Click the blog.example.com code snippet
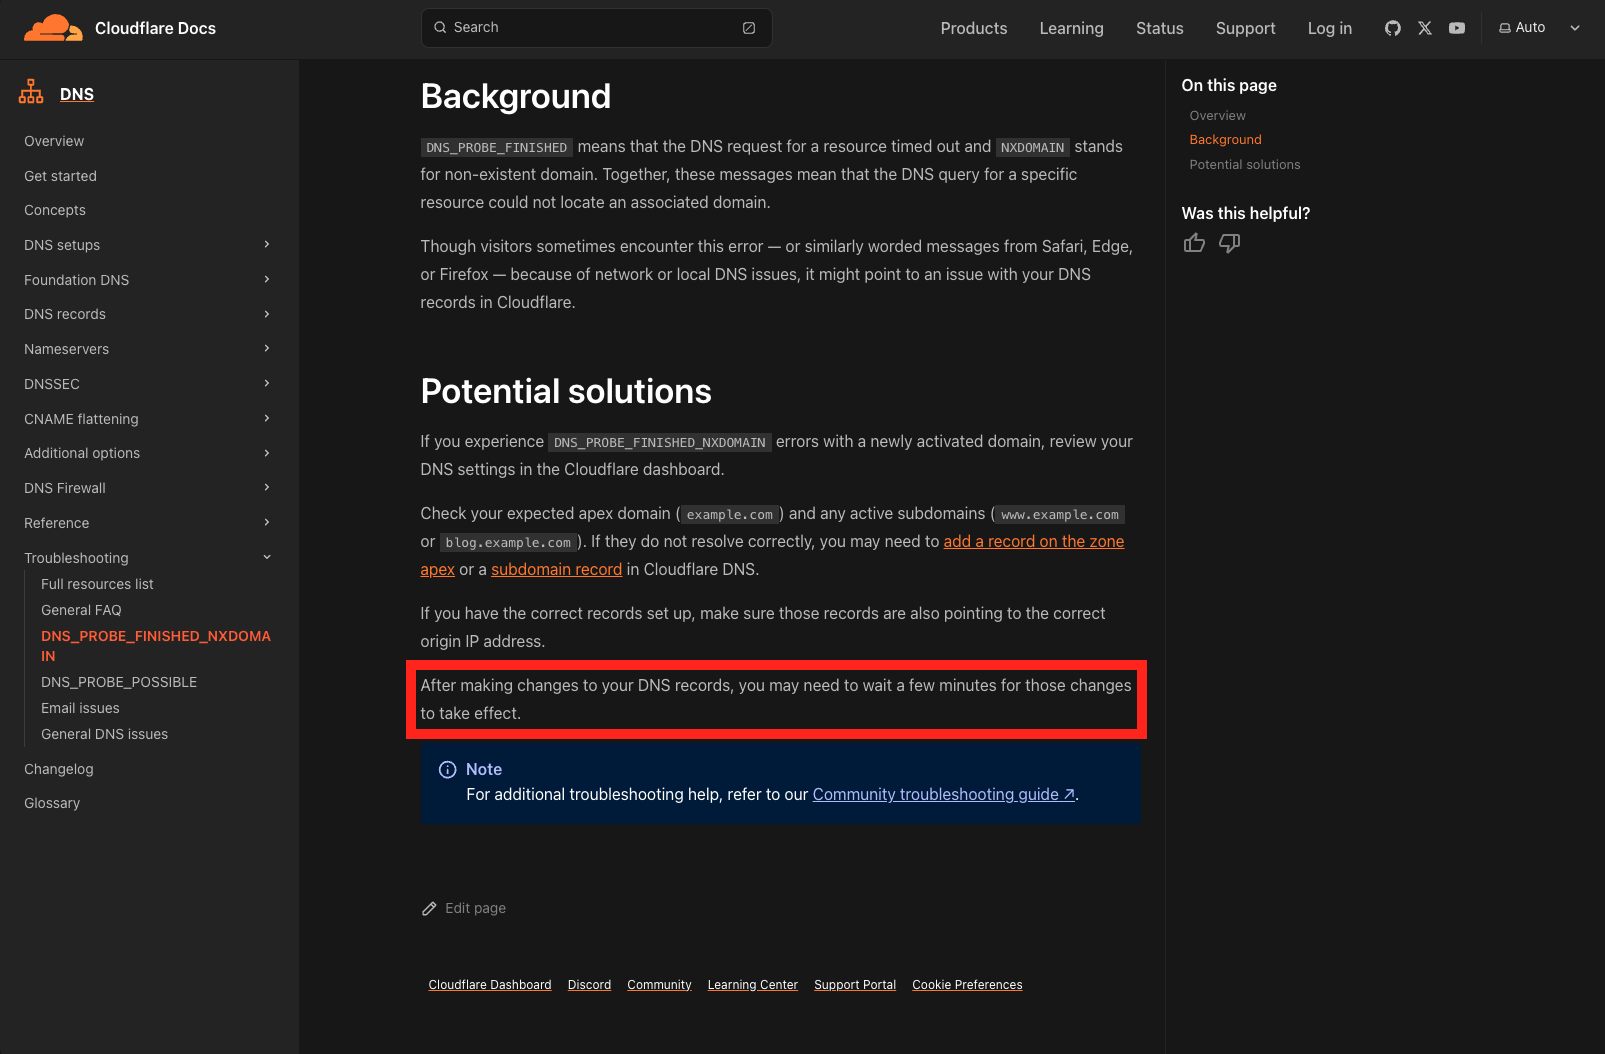The height and width of the screenshot is (1054, 1605). 508,542
